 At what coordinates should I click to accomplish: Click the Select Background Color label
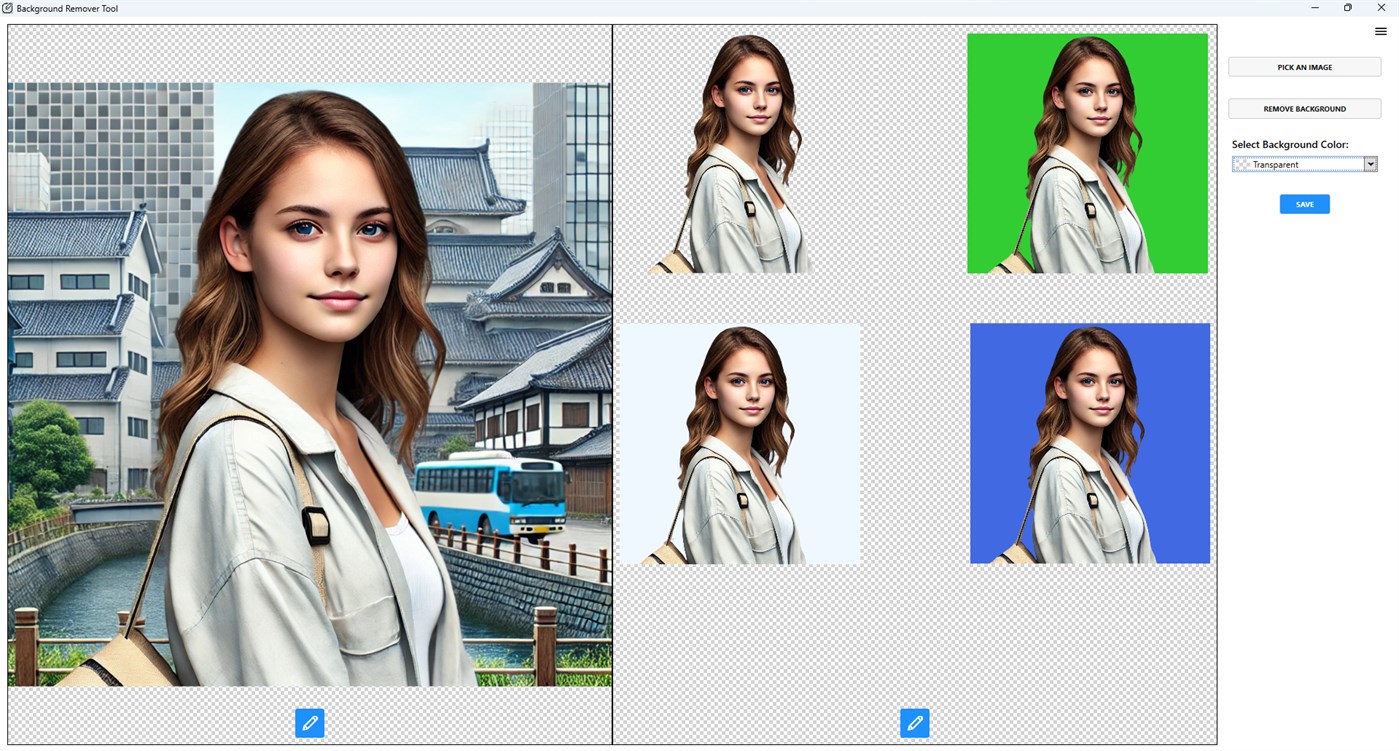coord(1290,144)
